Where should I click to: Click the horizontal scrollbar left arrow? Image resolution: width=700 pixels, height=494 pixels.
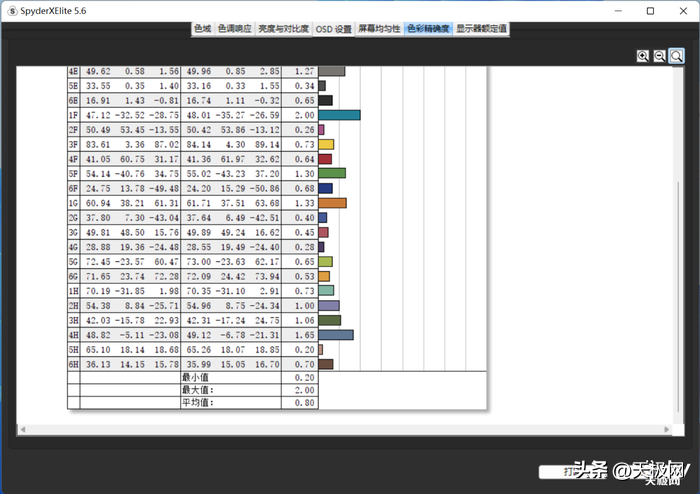(22, 429)
